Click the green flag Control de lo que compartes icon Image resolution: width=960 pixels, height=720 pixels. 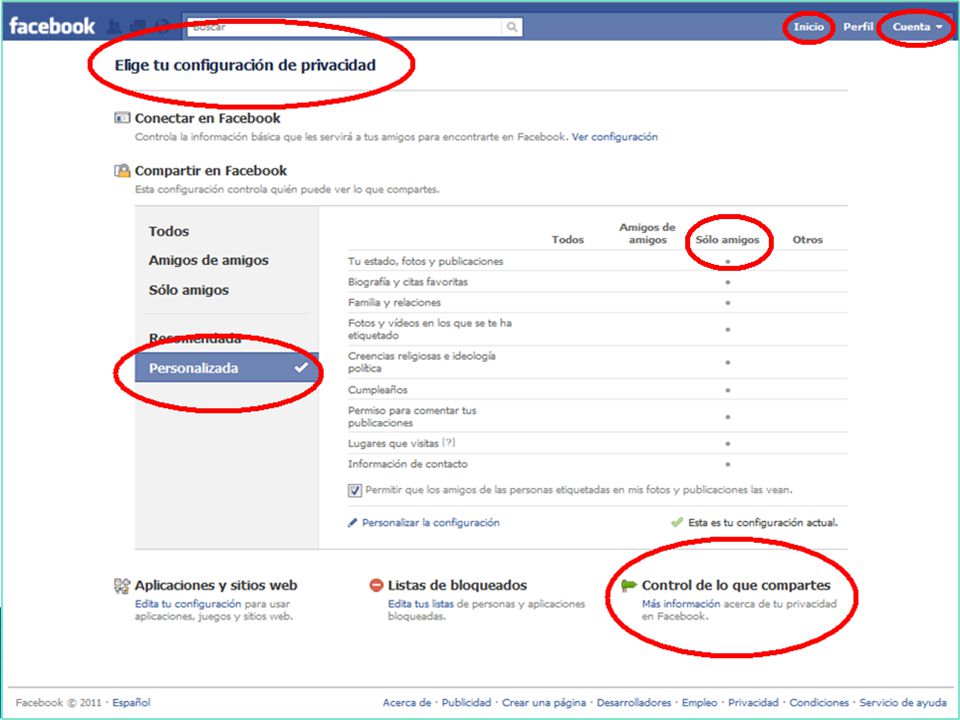click(629, 585)
